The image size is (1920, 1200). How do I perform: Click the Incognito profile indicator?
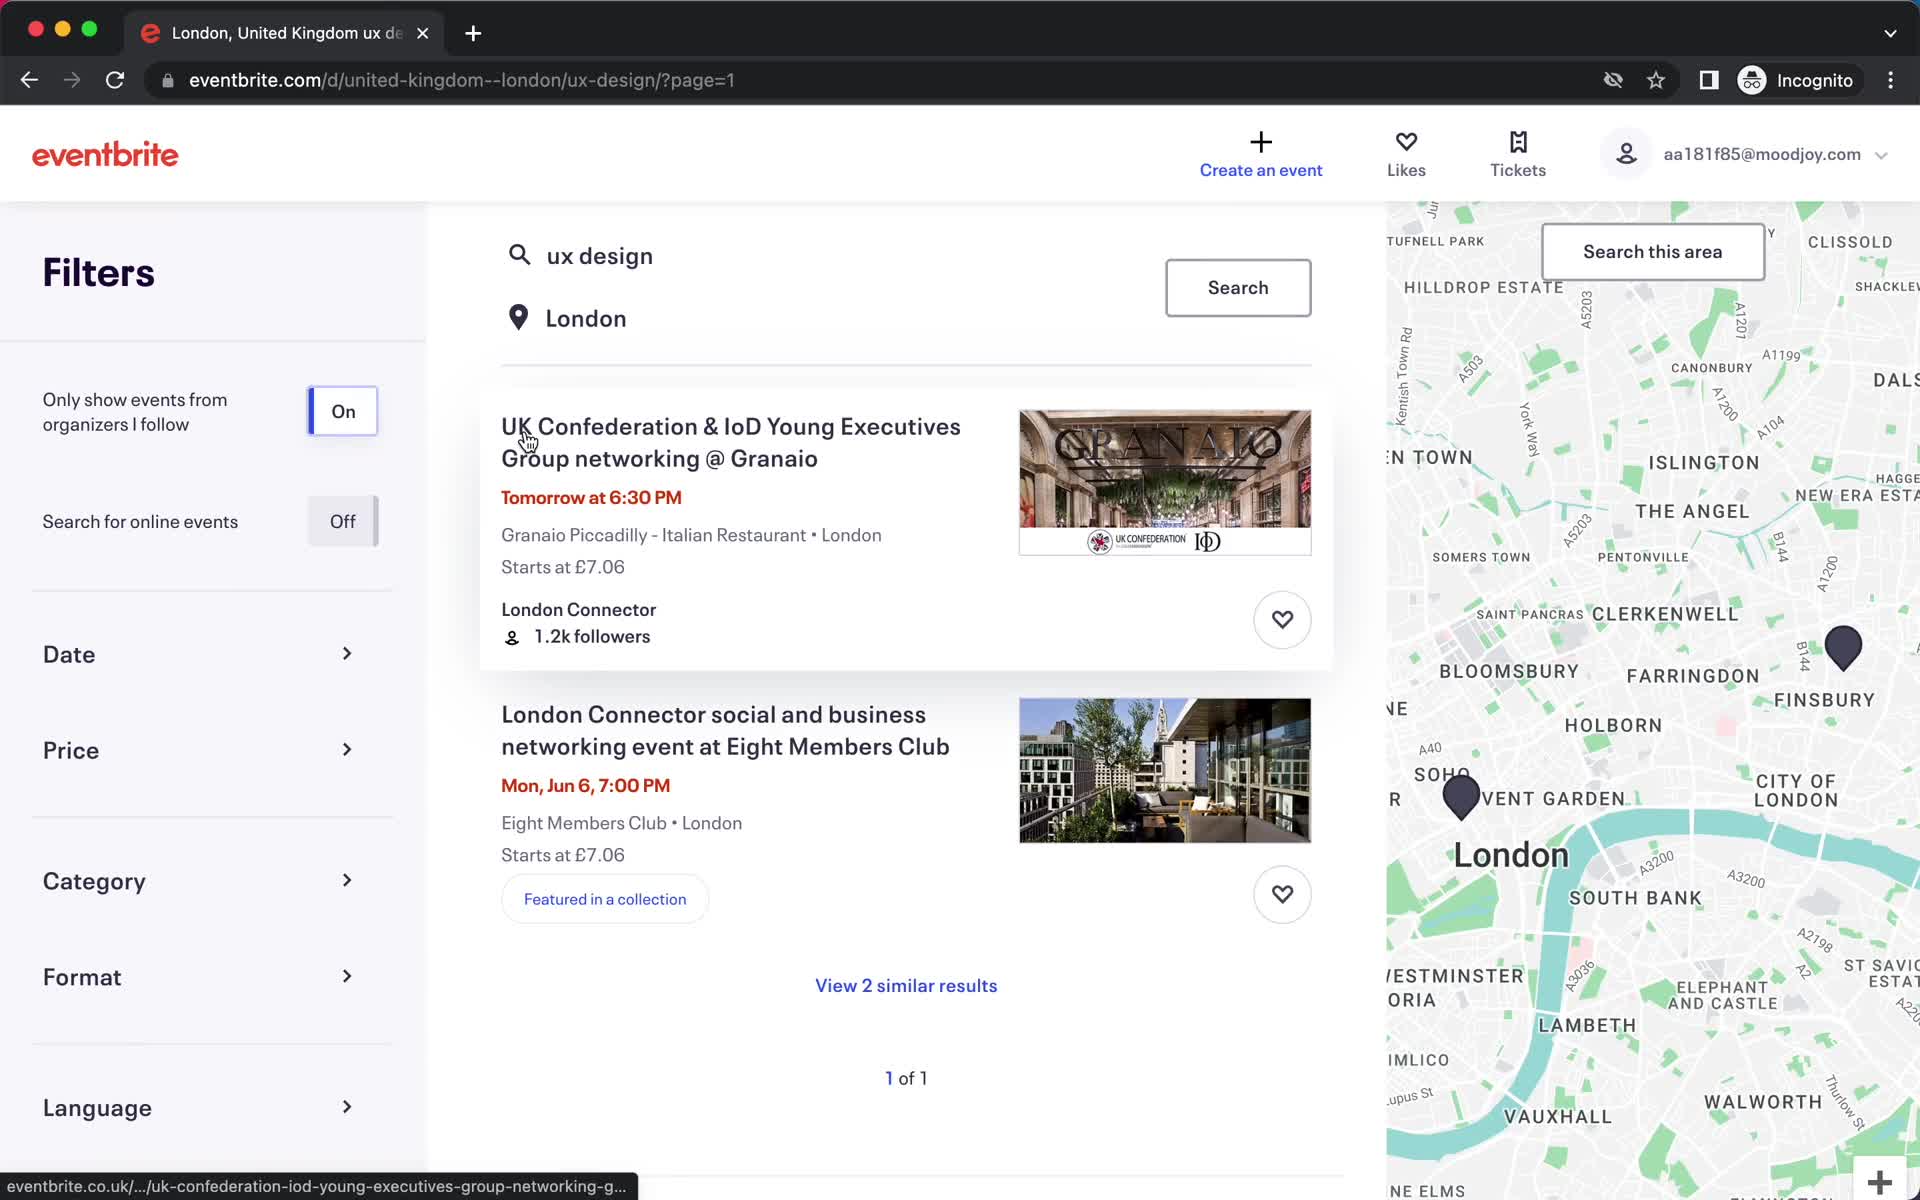(x=1797, y=80)
